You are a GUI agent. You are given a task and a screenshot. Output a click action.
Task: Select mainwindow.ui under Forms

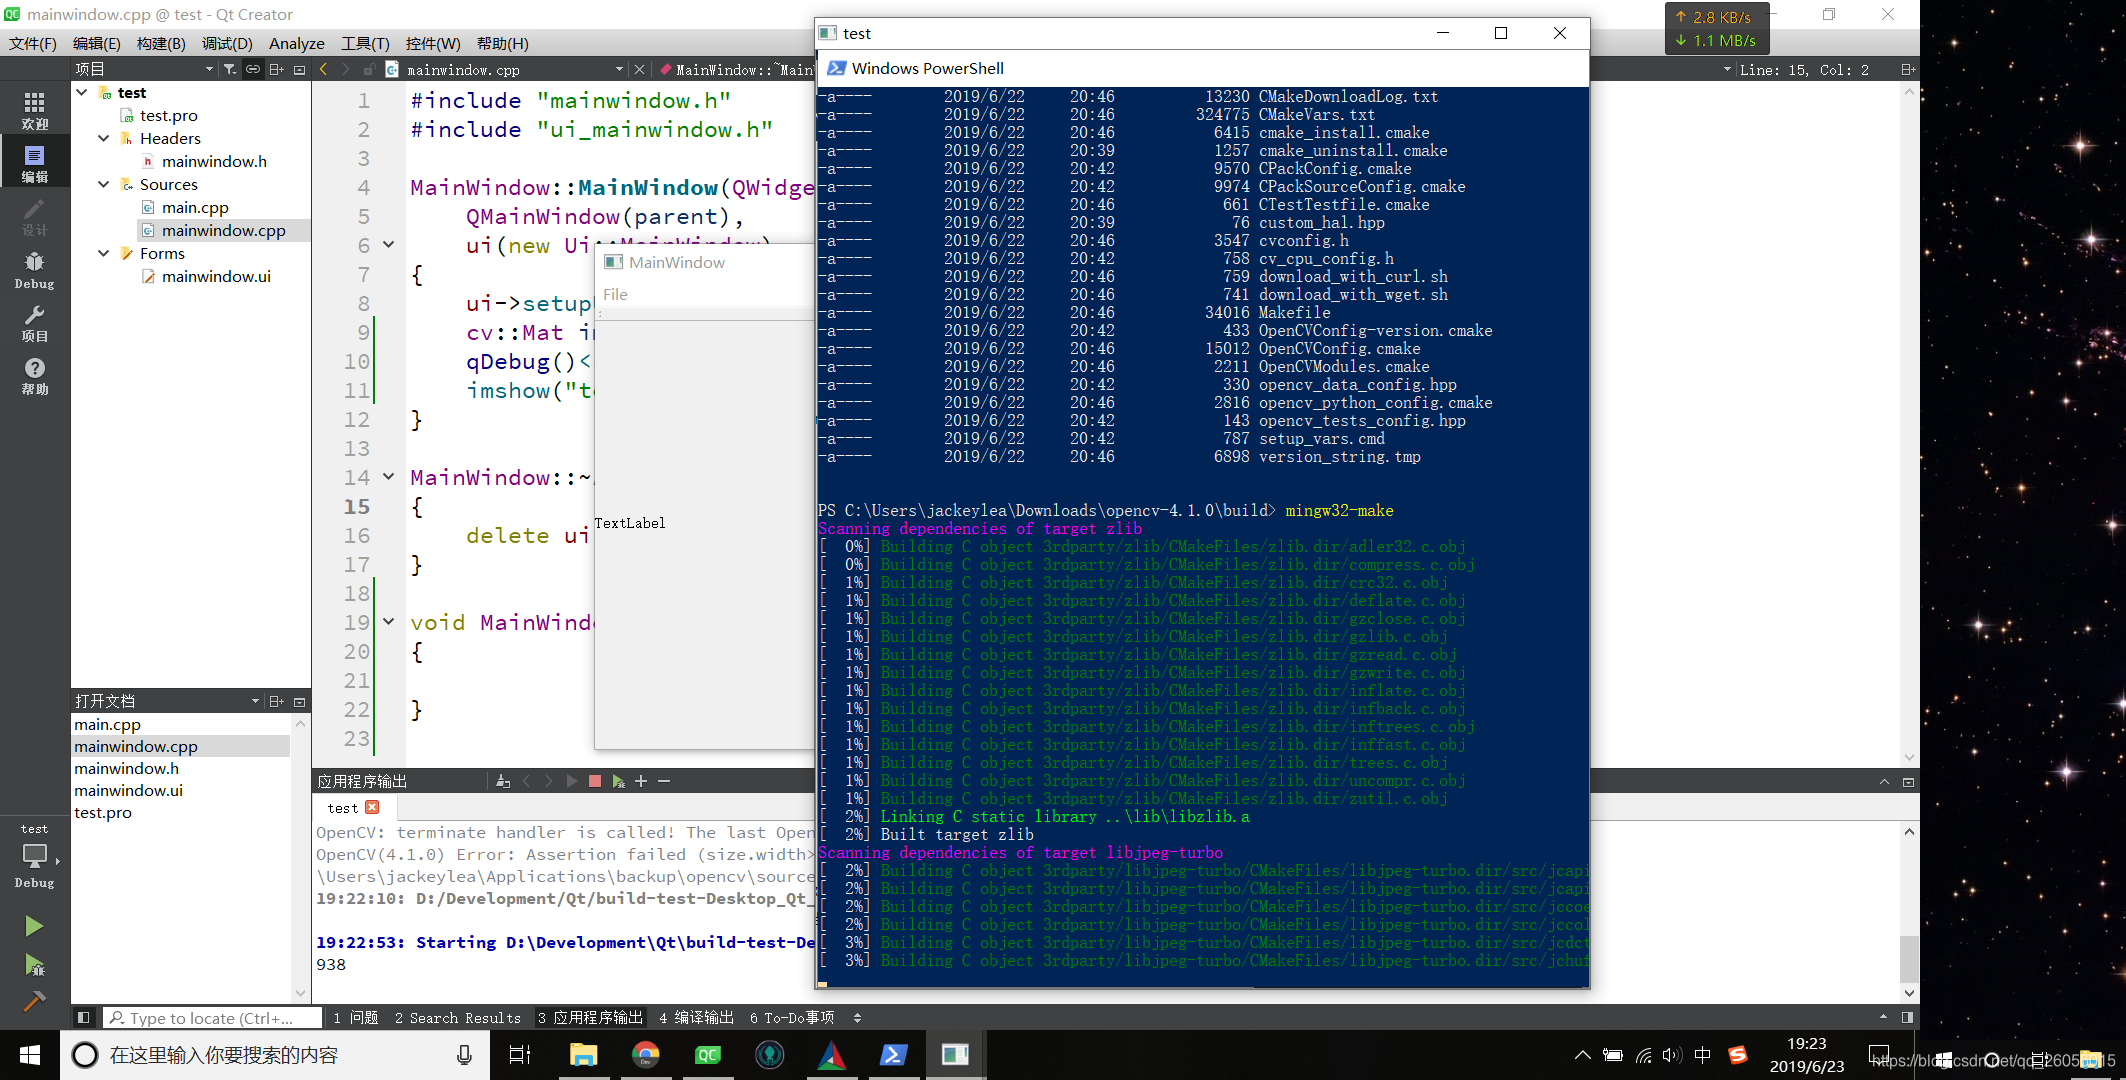click(216, 276)
